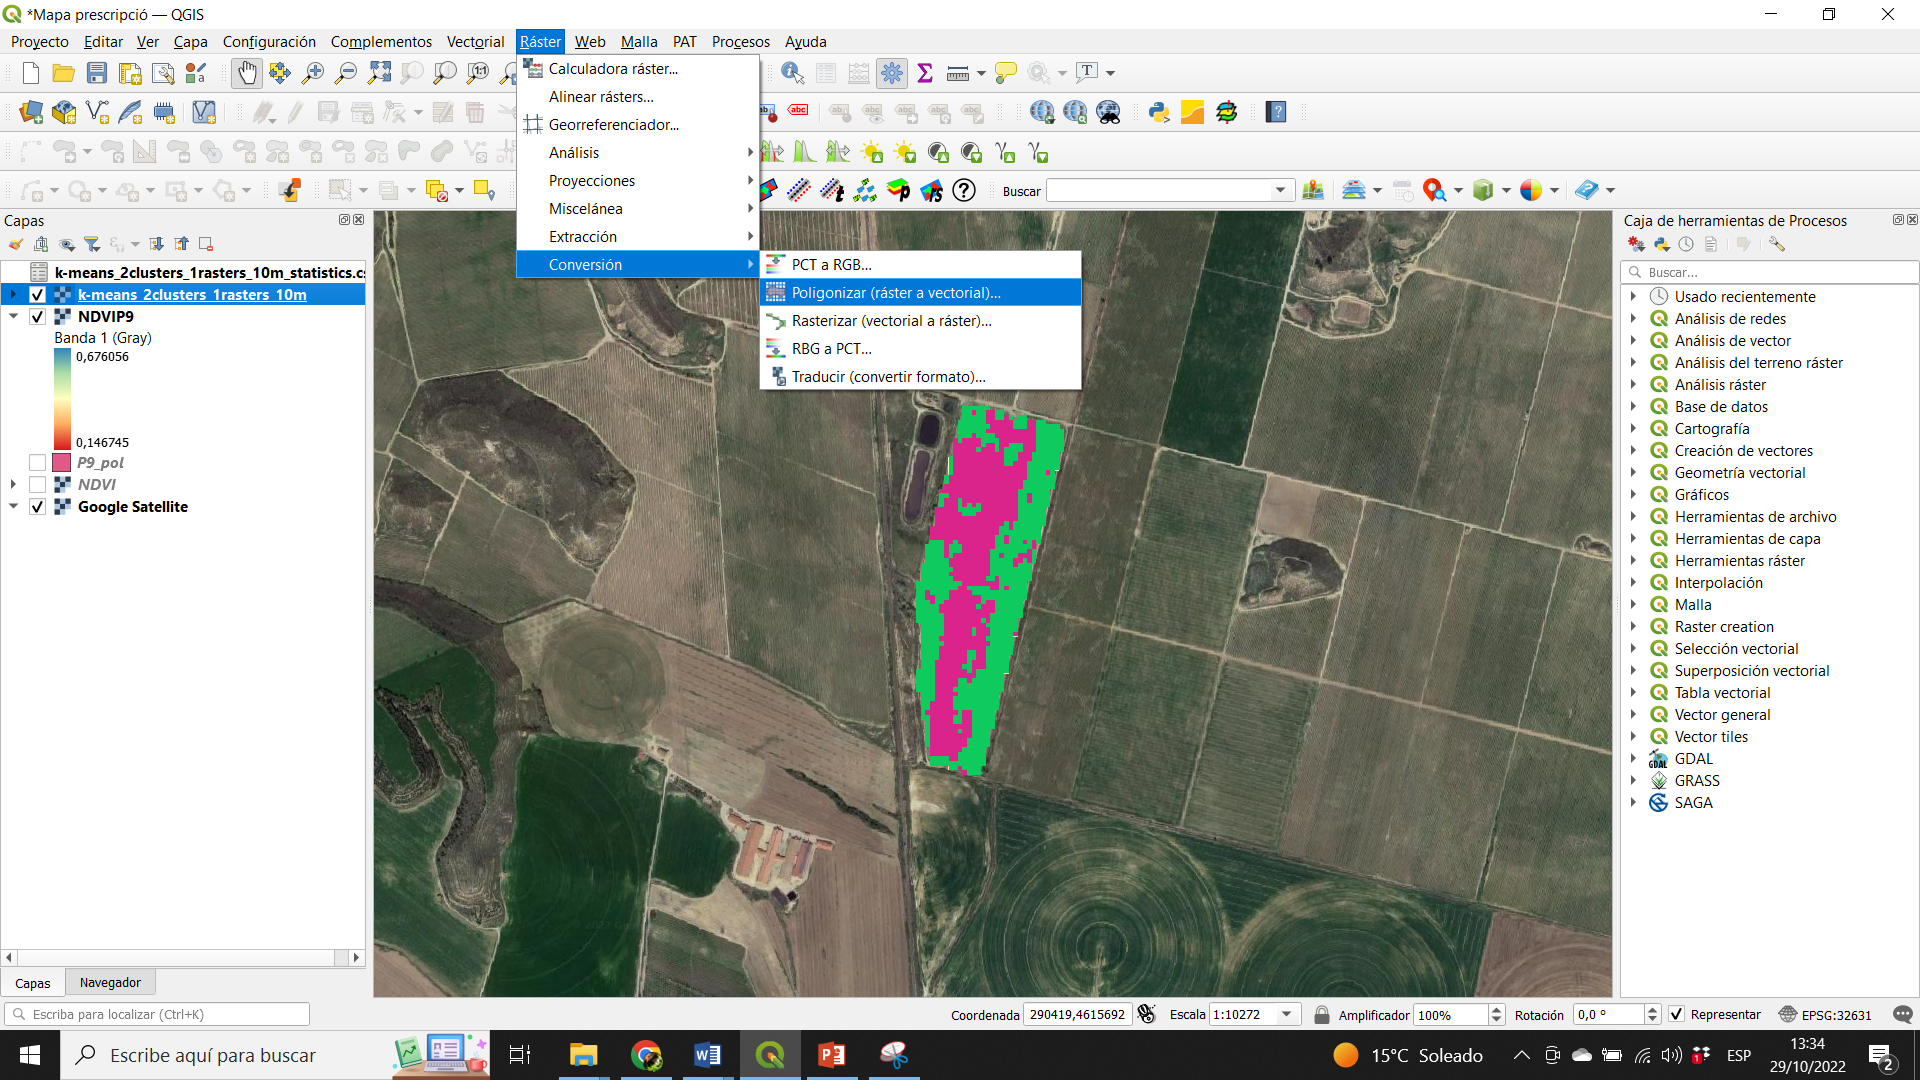This screenshot has width=1920, height=1080.
Task: Open the Python console icon
Action: coord(1159,112)
